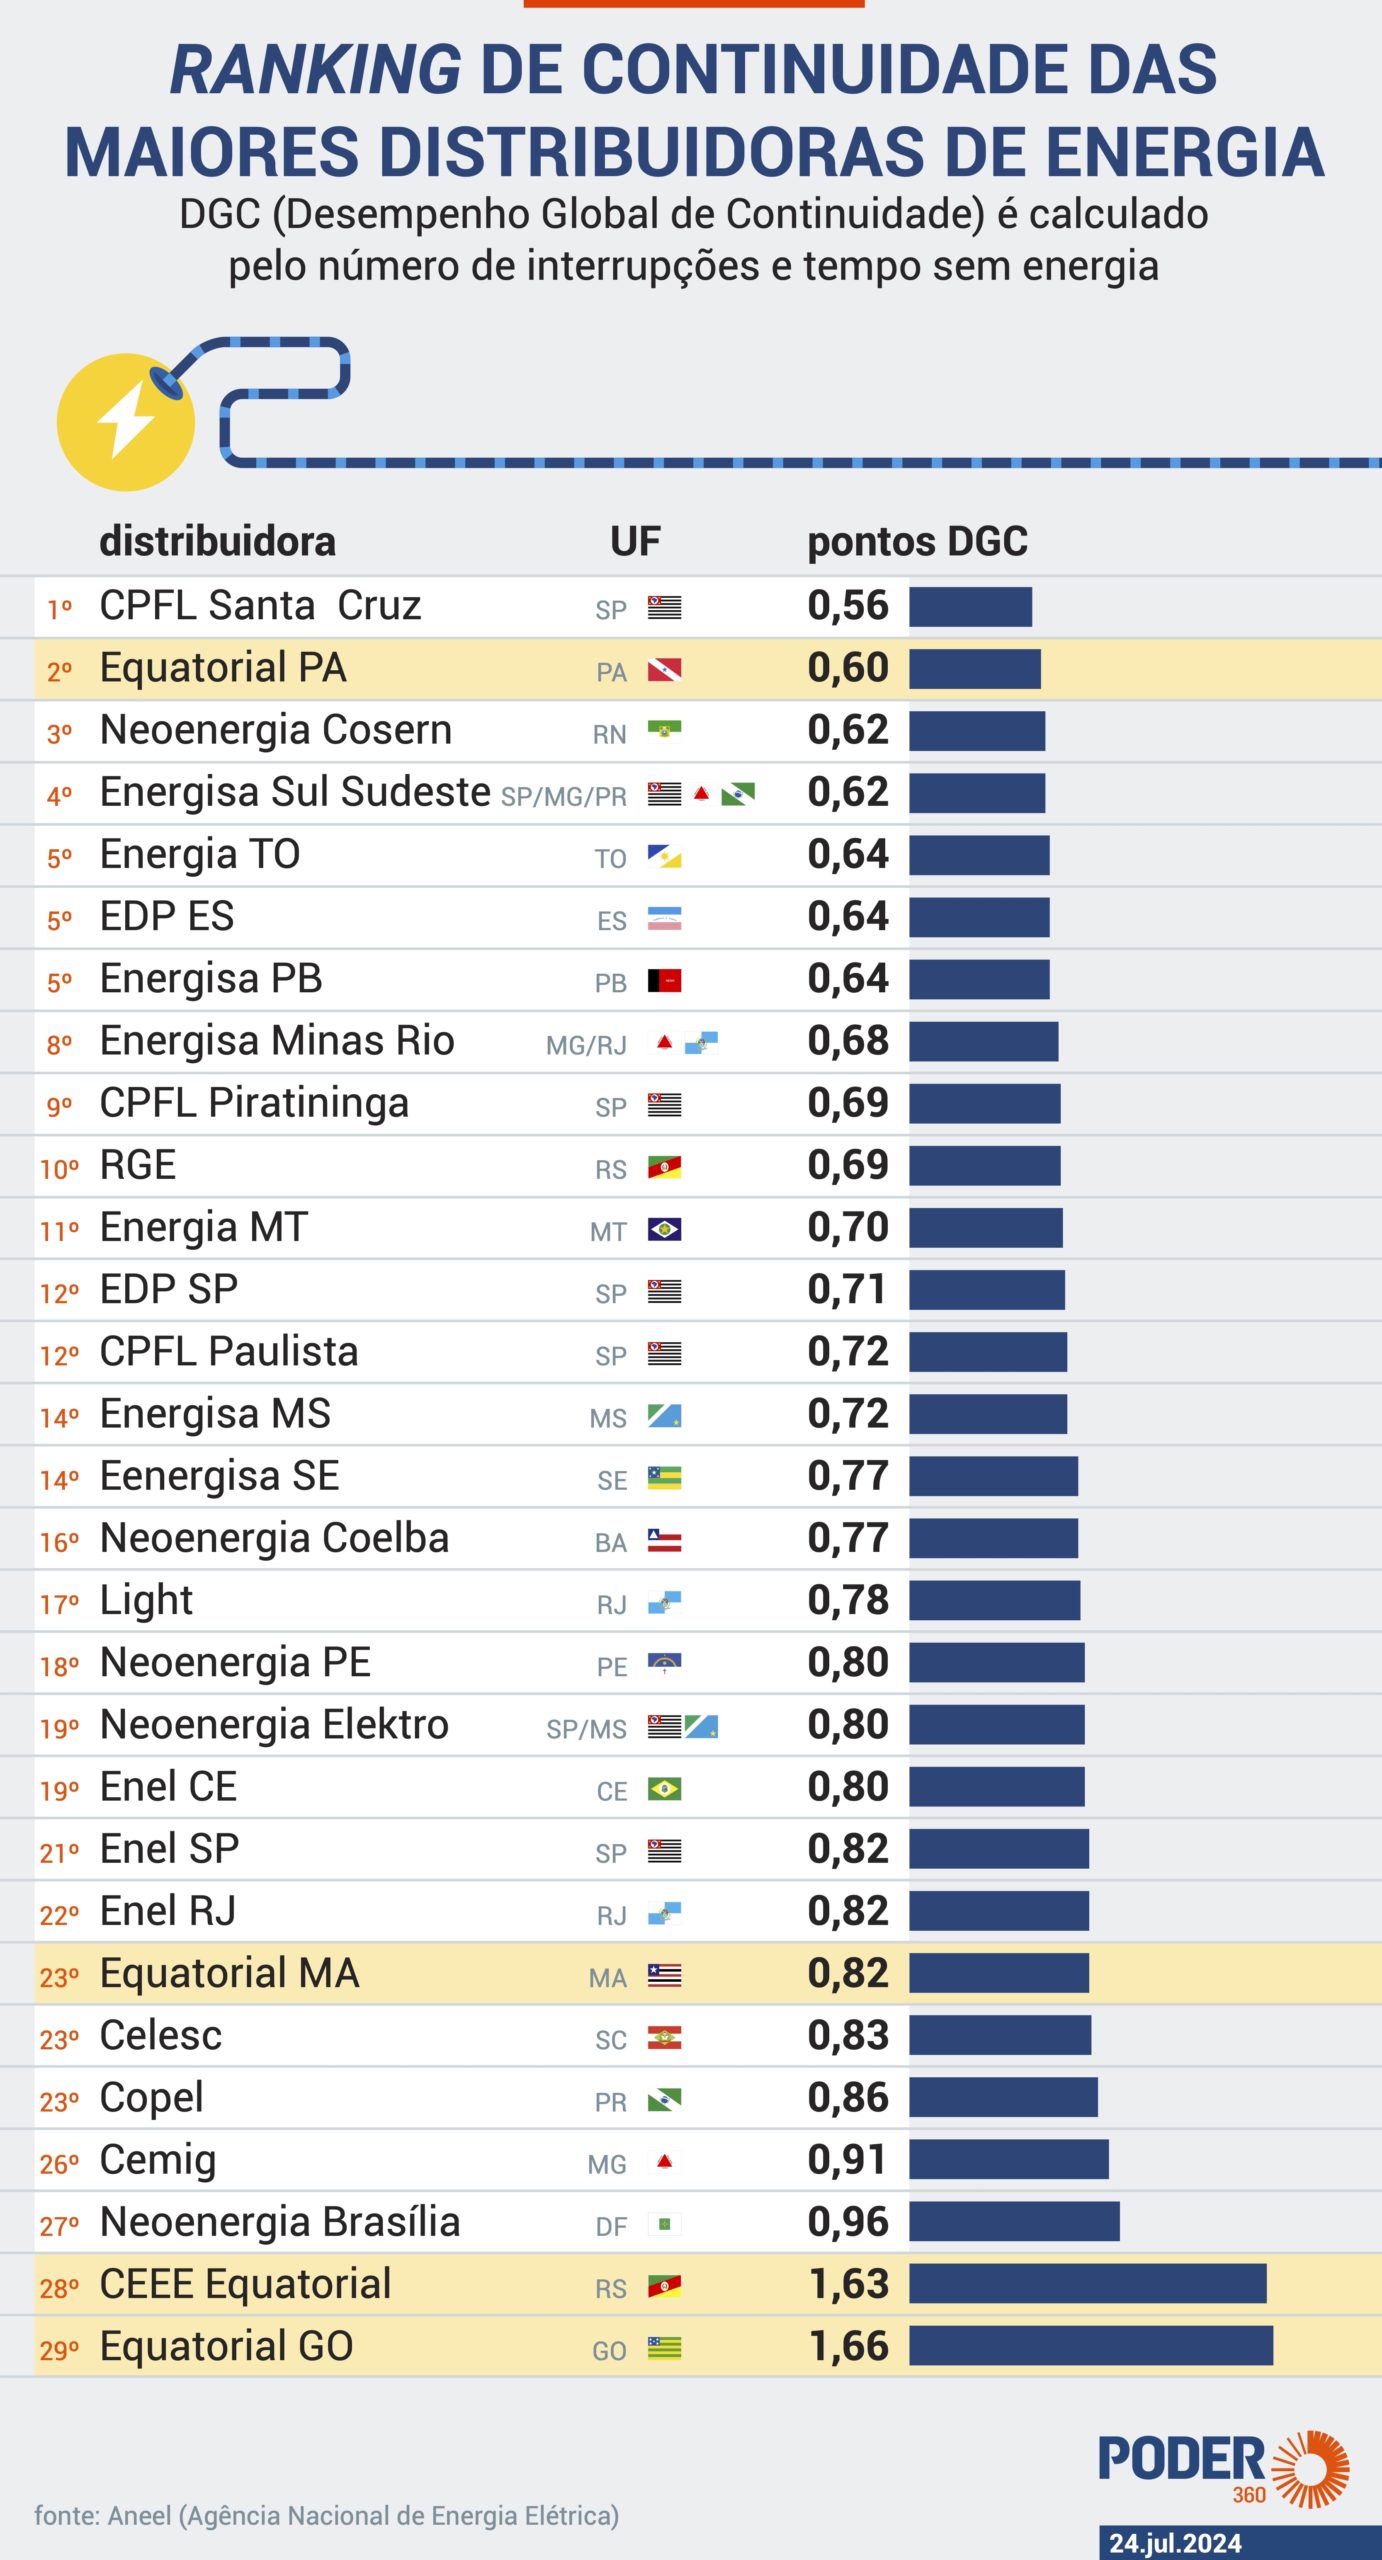Click the Santa Catarina flag beside Celesc
1382x2560 pixels.
click(x=664, y=2037)
